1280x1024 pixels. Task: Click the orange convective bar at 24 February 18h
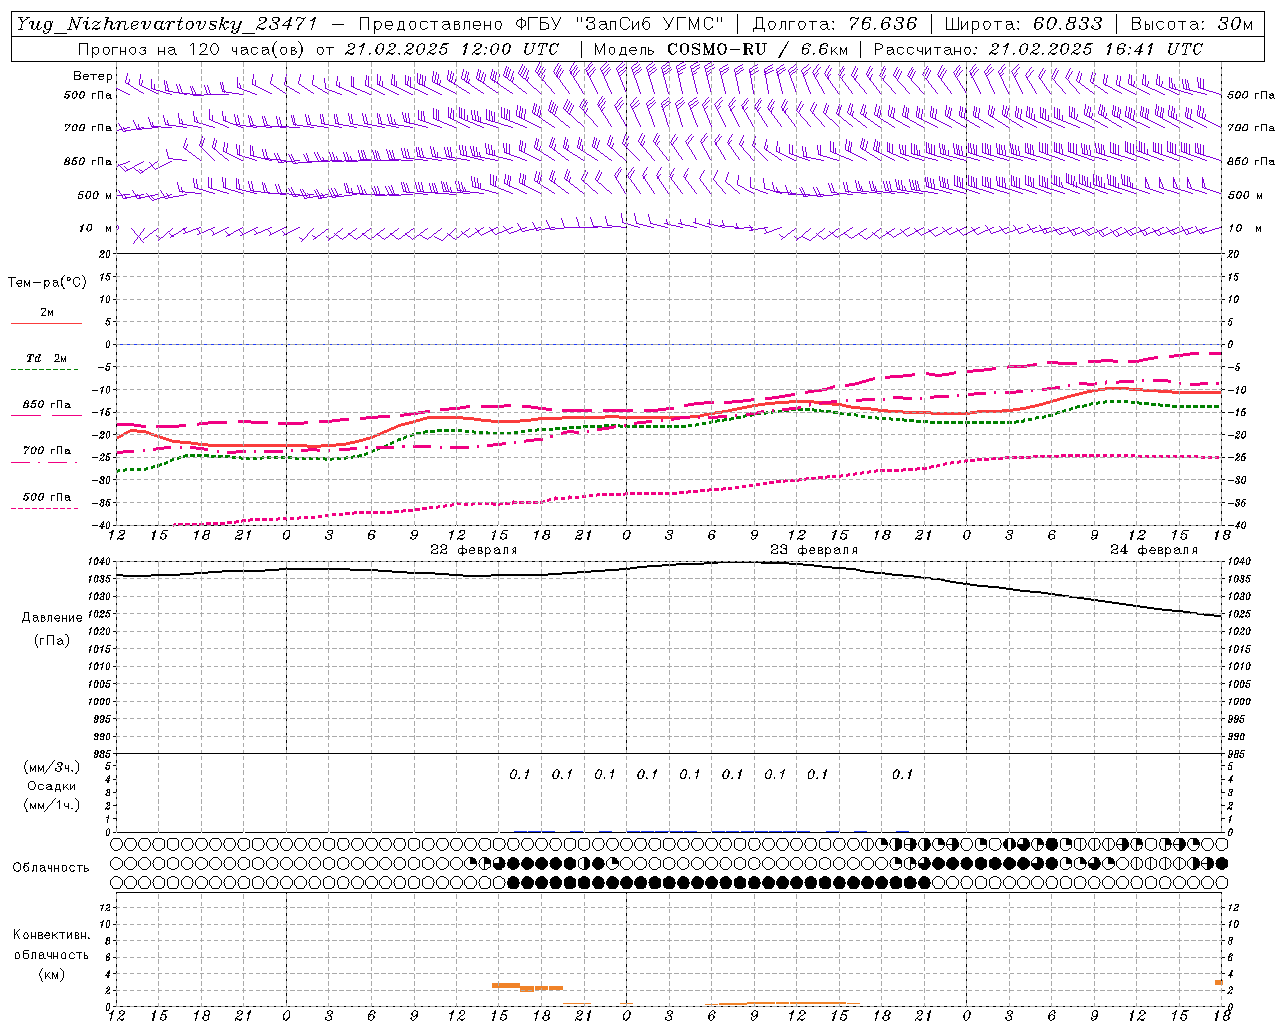coord(1219,982)
